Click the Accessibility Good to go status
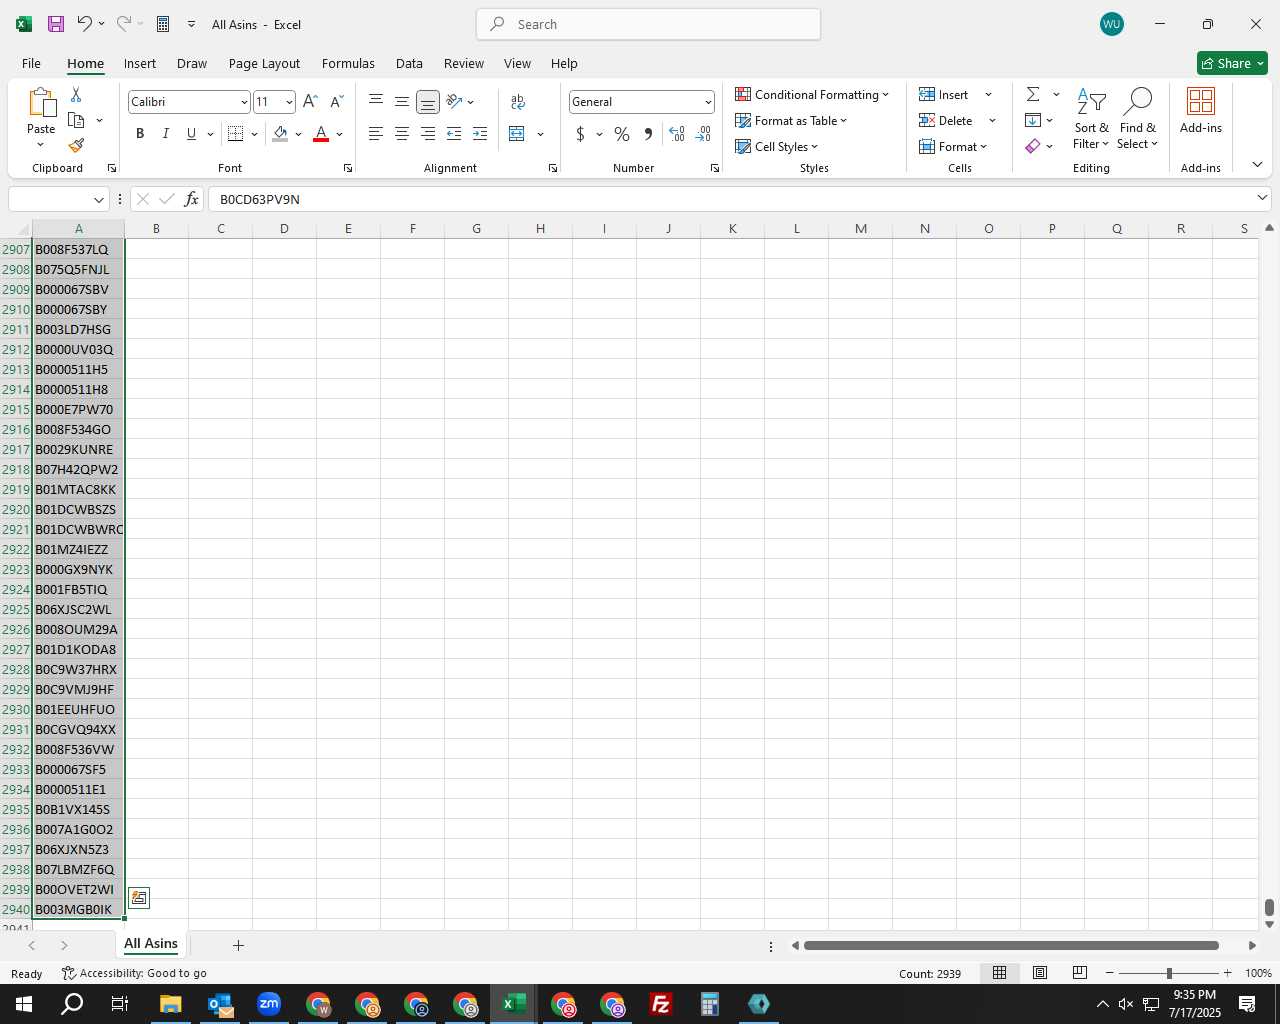The width and height of the screenshot is (1280, 1024). [x=134, y=973]
